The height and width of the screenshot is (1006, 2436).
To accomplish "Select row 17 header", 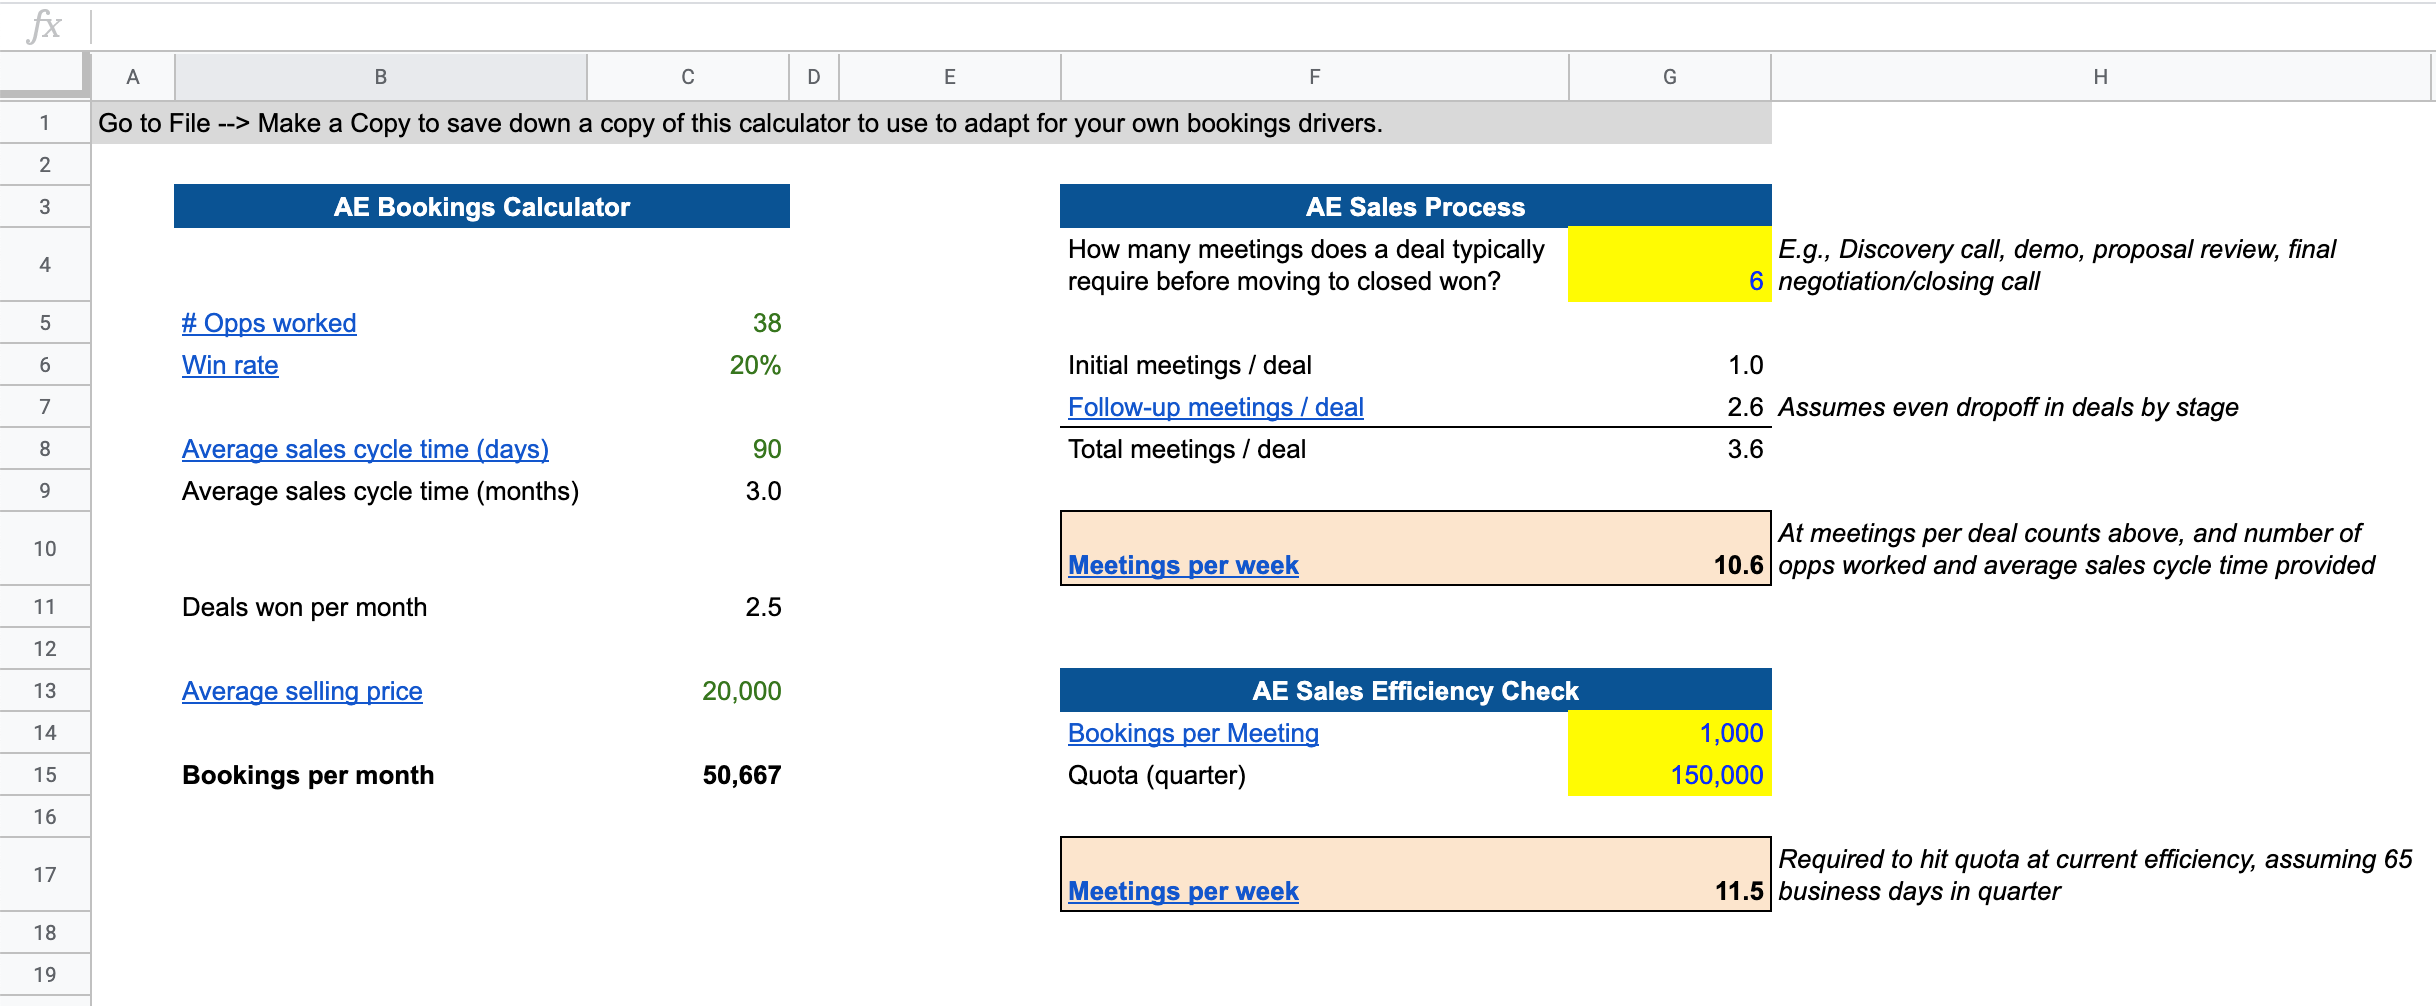I will coord(45,875).
